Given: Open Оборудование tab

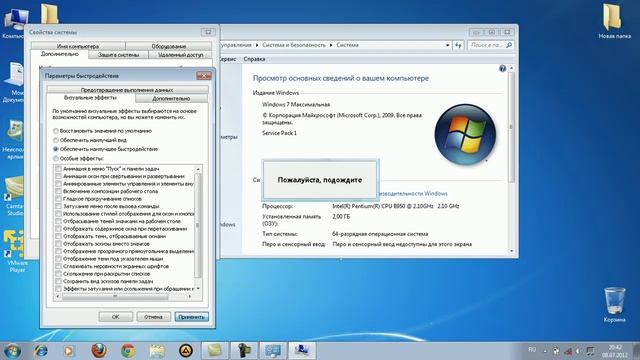Looking at the screenshot, I should 169,46.
